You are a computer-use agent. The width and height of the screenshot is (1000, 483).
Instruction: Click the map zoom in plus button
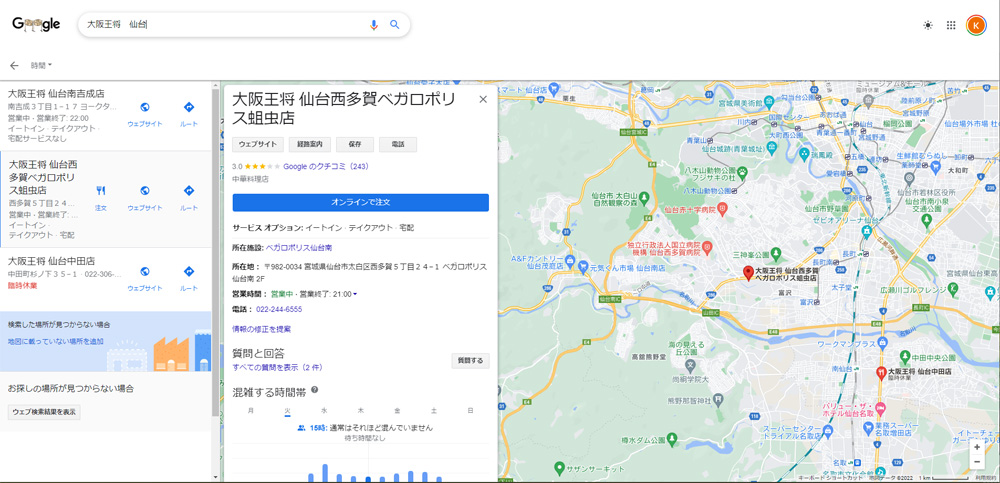tap(977, 447)
